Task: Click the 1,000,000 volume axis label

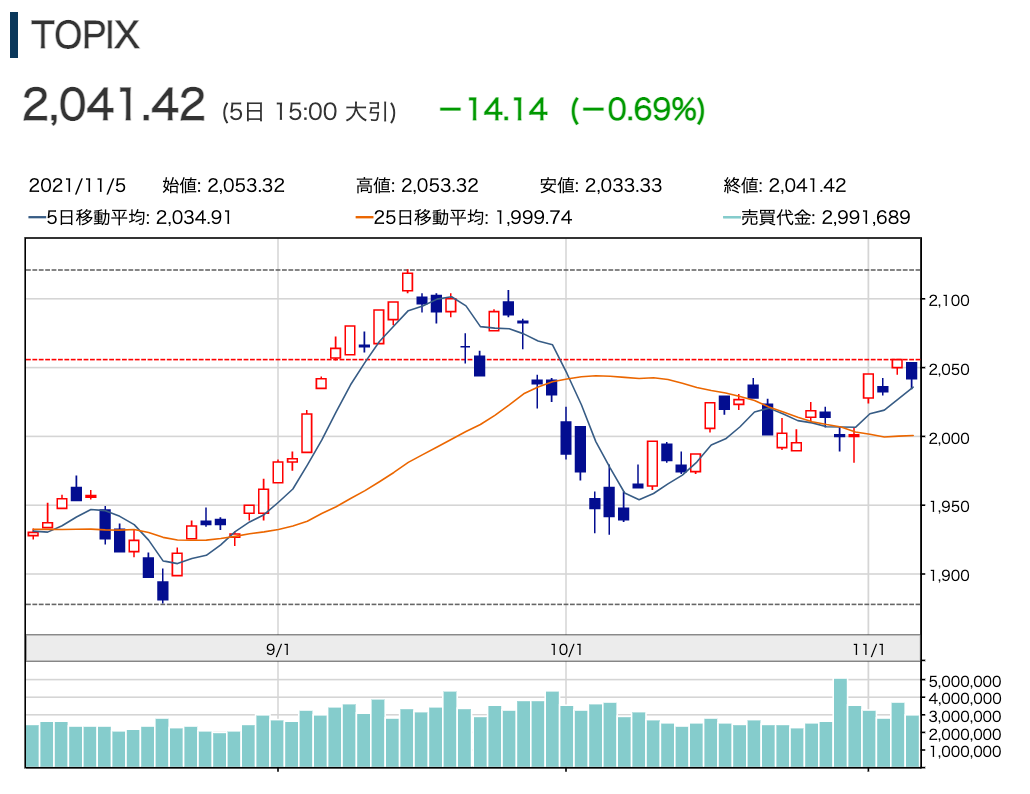Action: (x=964, y=751)
